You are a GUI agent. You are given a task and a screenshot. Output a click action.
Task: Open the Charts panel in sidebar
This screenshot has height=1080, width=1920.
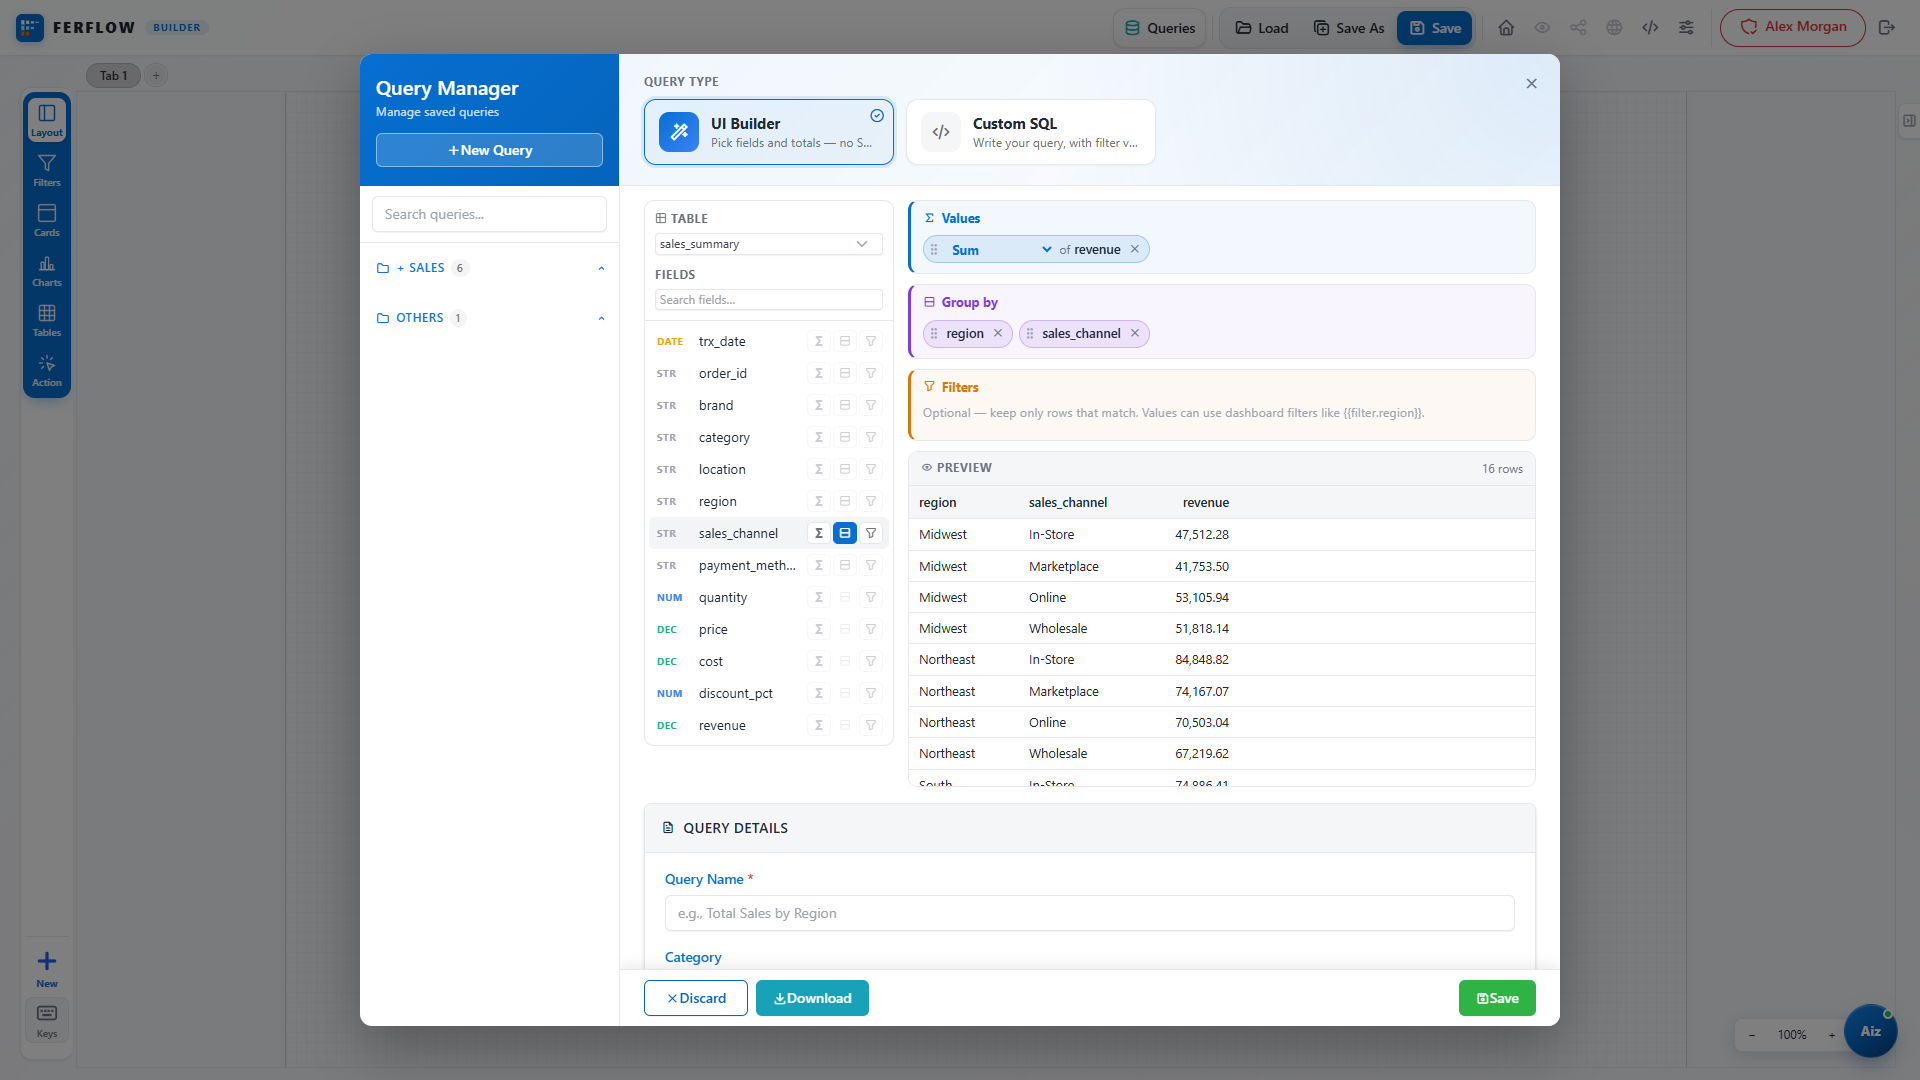tap(47, 270)
